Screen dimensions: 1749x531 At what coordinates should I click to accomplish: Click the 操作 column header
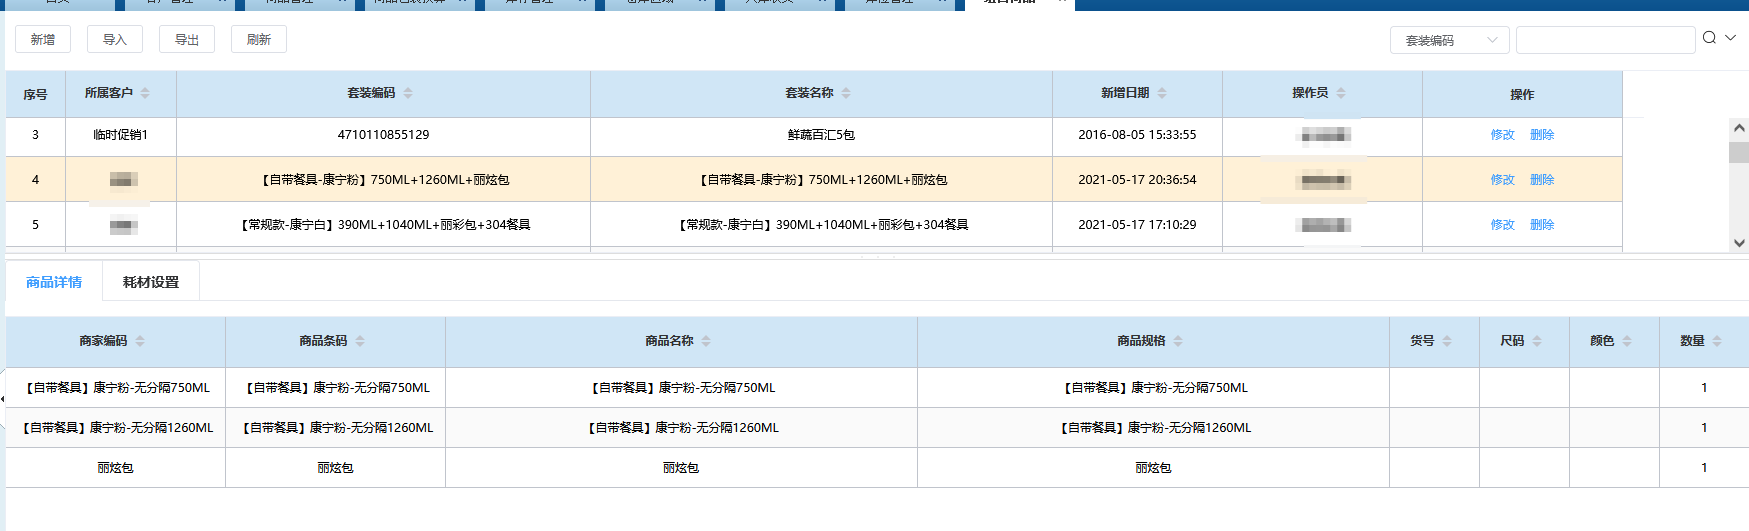[x=1522, y=94]
